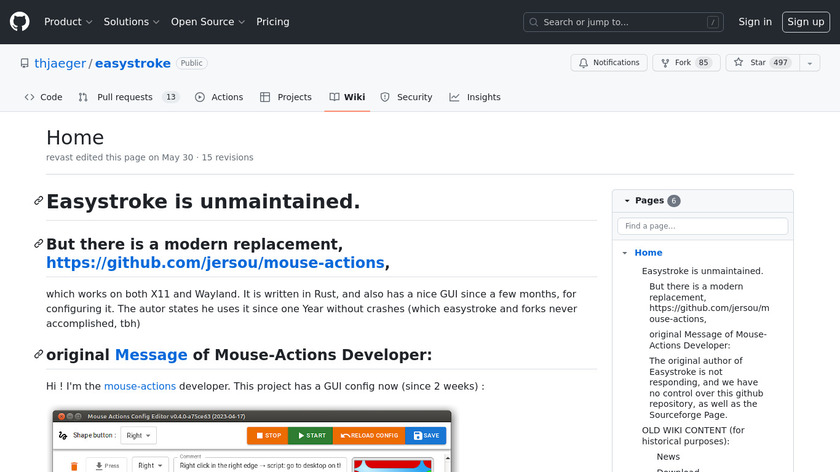This screenshot has width=840, height=472.
Task: Click anchor icon beside modern replacement heading
Action: tap(38, 244)
